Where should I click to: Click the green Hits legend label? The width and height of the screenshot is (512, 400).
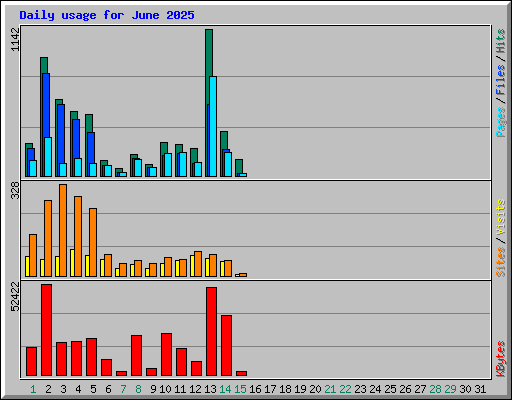pyautogui.click(x=500, y=41)
